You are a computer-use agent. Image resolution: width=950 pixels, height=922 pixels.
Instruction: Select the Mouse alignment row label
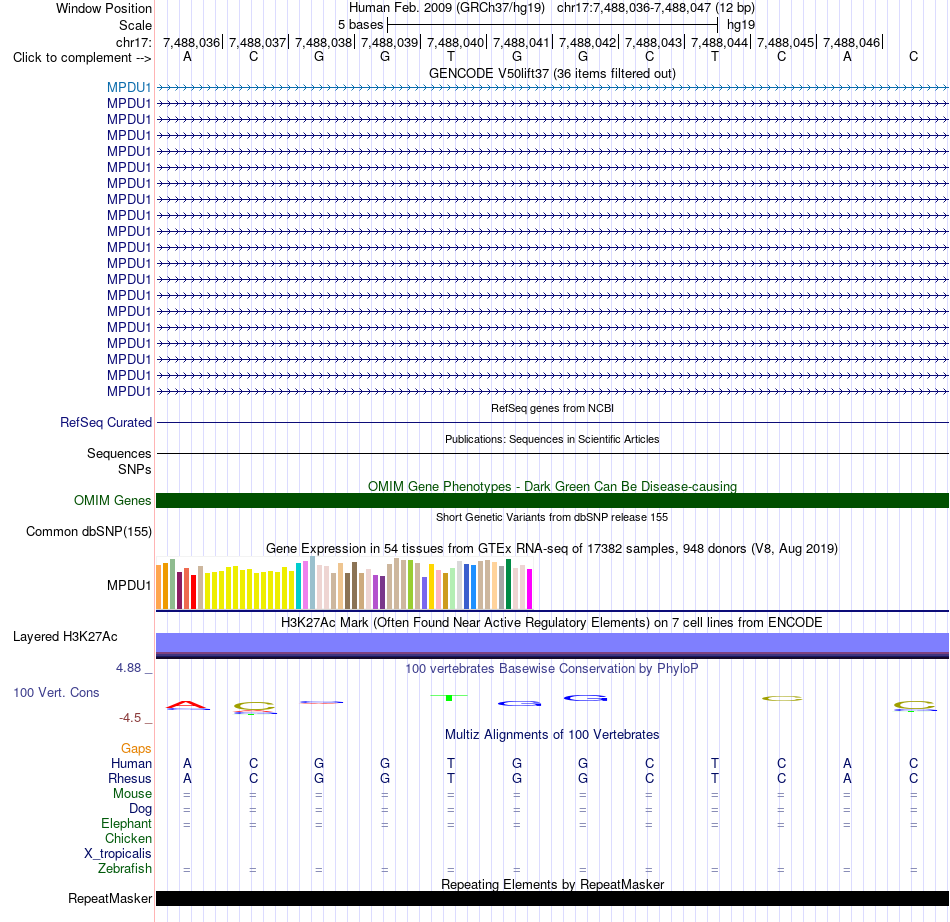[132, 794]
